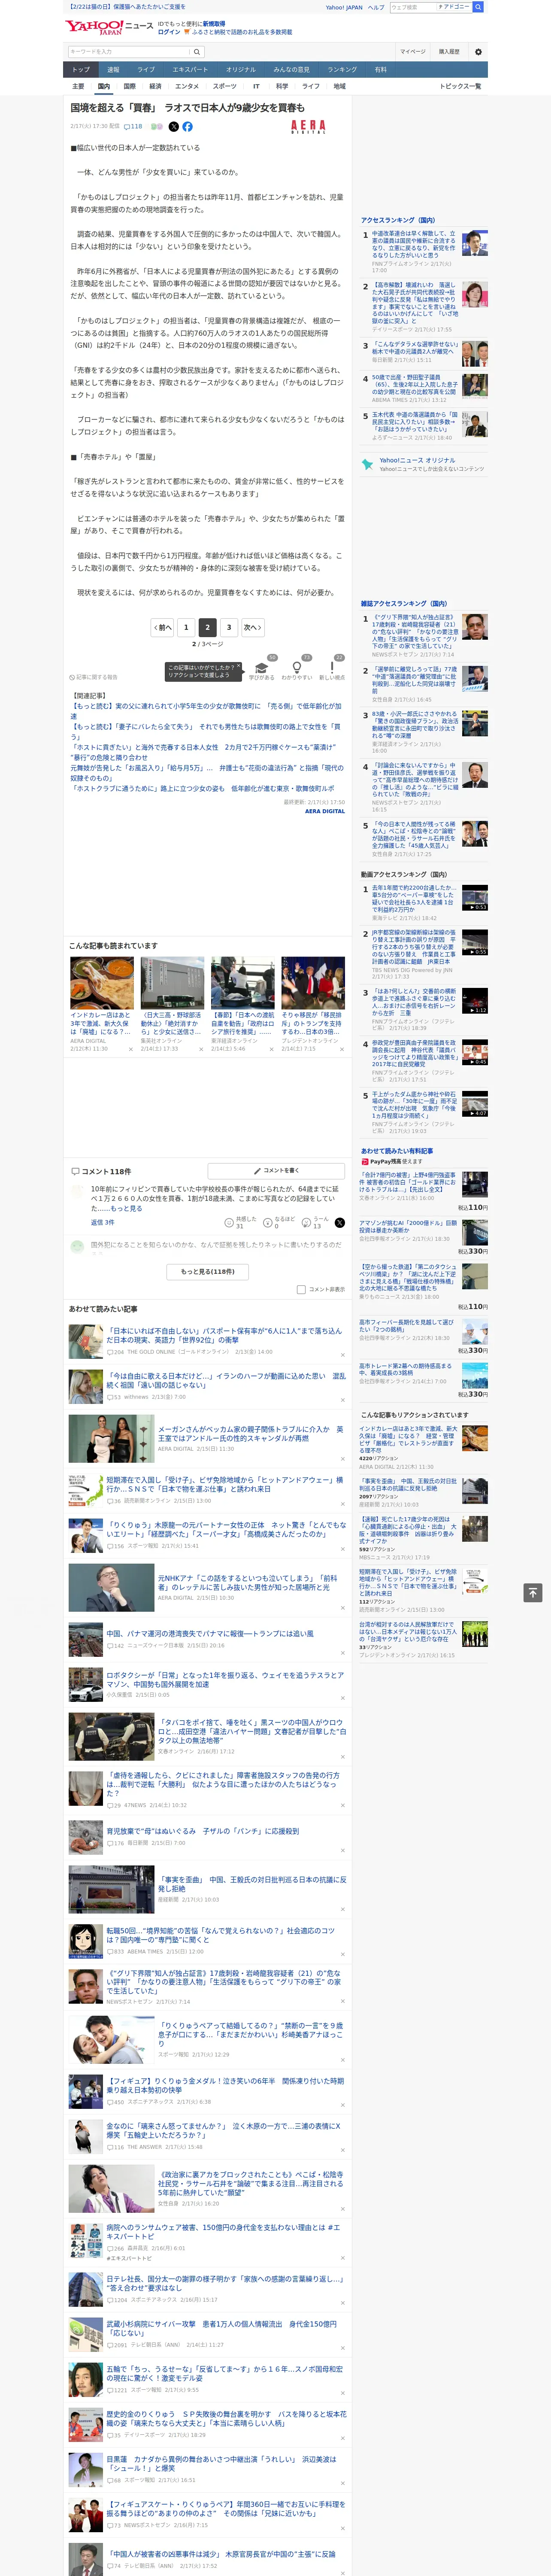
Task: Click the ログイン link
Action: click(x=169, y=32)
